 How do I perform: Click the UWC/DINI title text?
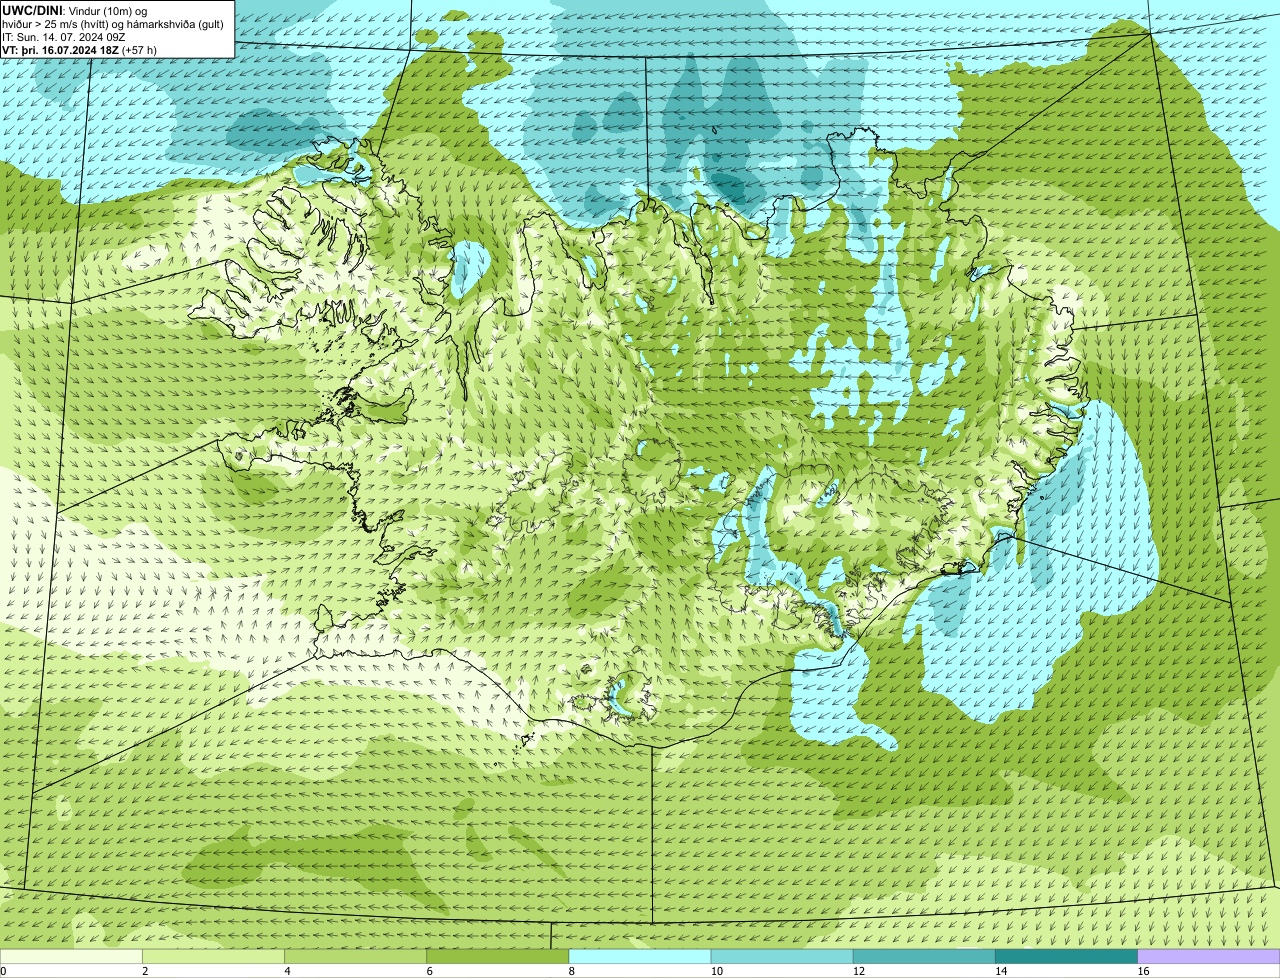(33, 10)
